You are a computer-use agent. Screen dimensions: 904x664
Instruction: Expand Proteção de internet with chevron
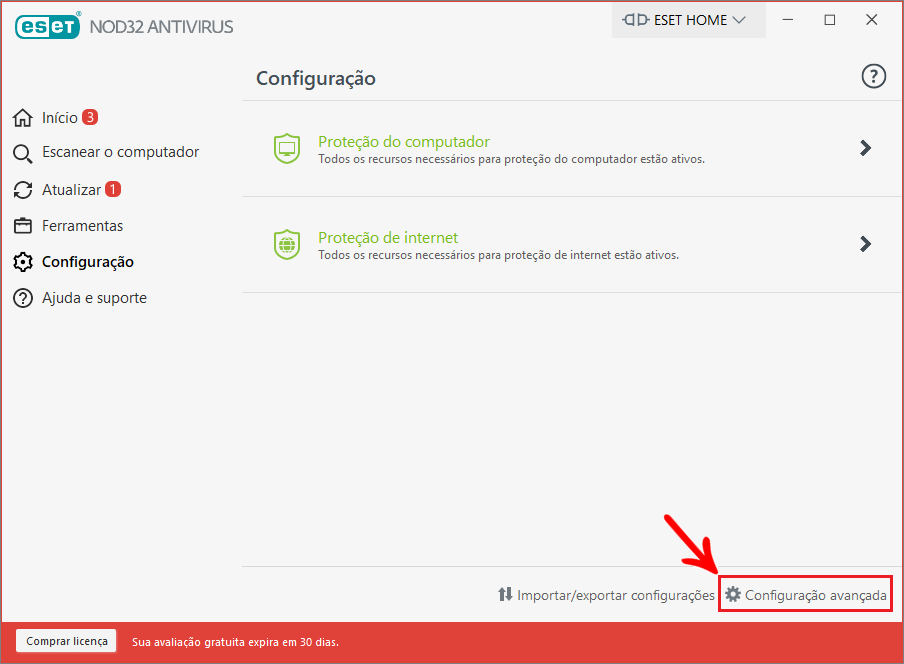coord(865,244)
